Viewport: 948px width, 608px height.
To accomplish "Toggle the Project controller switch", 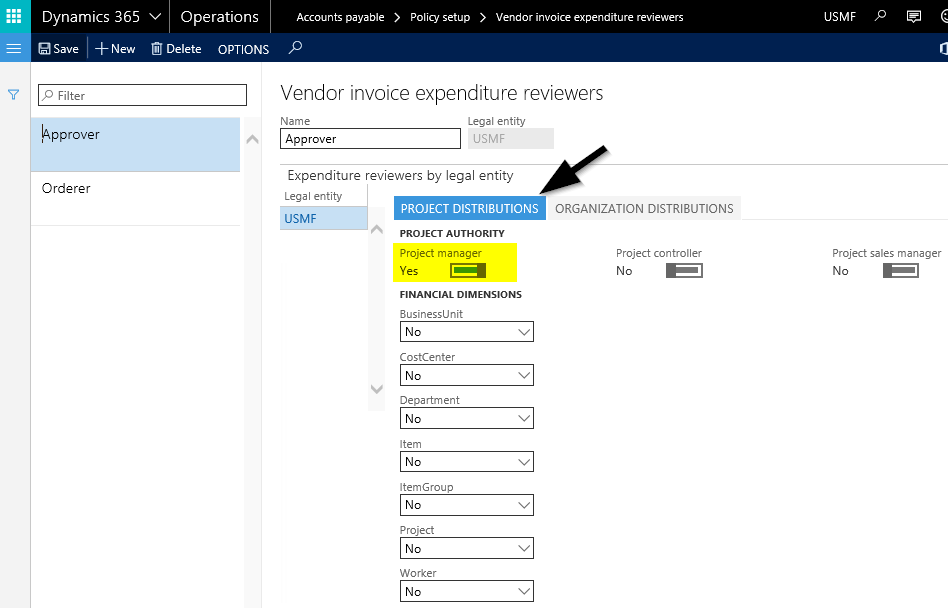I will click(x=684, y=271).
